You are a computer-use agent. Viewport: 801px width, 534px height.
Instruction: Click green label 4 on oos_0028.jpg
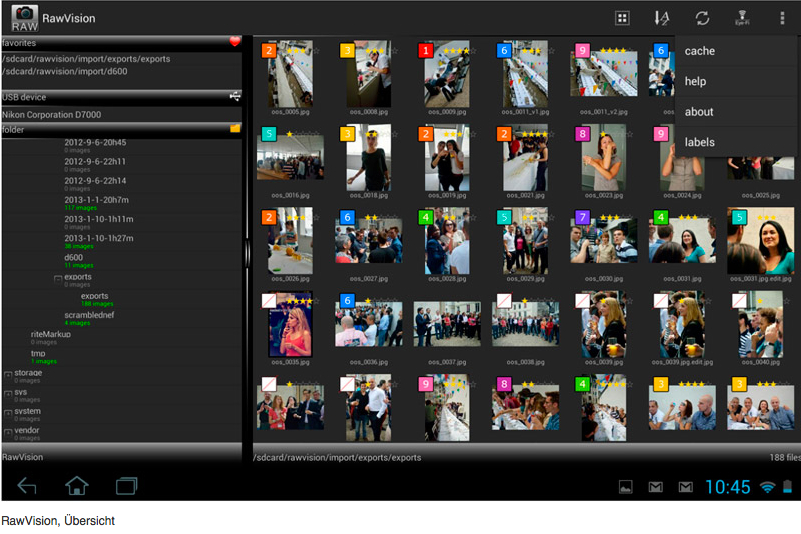pos(426,217)
